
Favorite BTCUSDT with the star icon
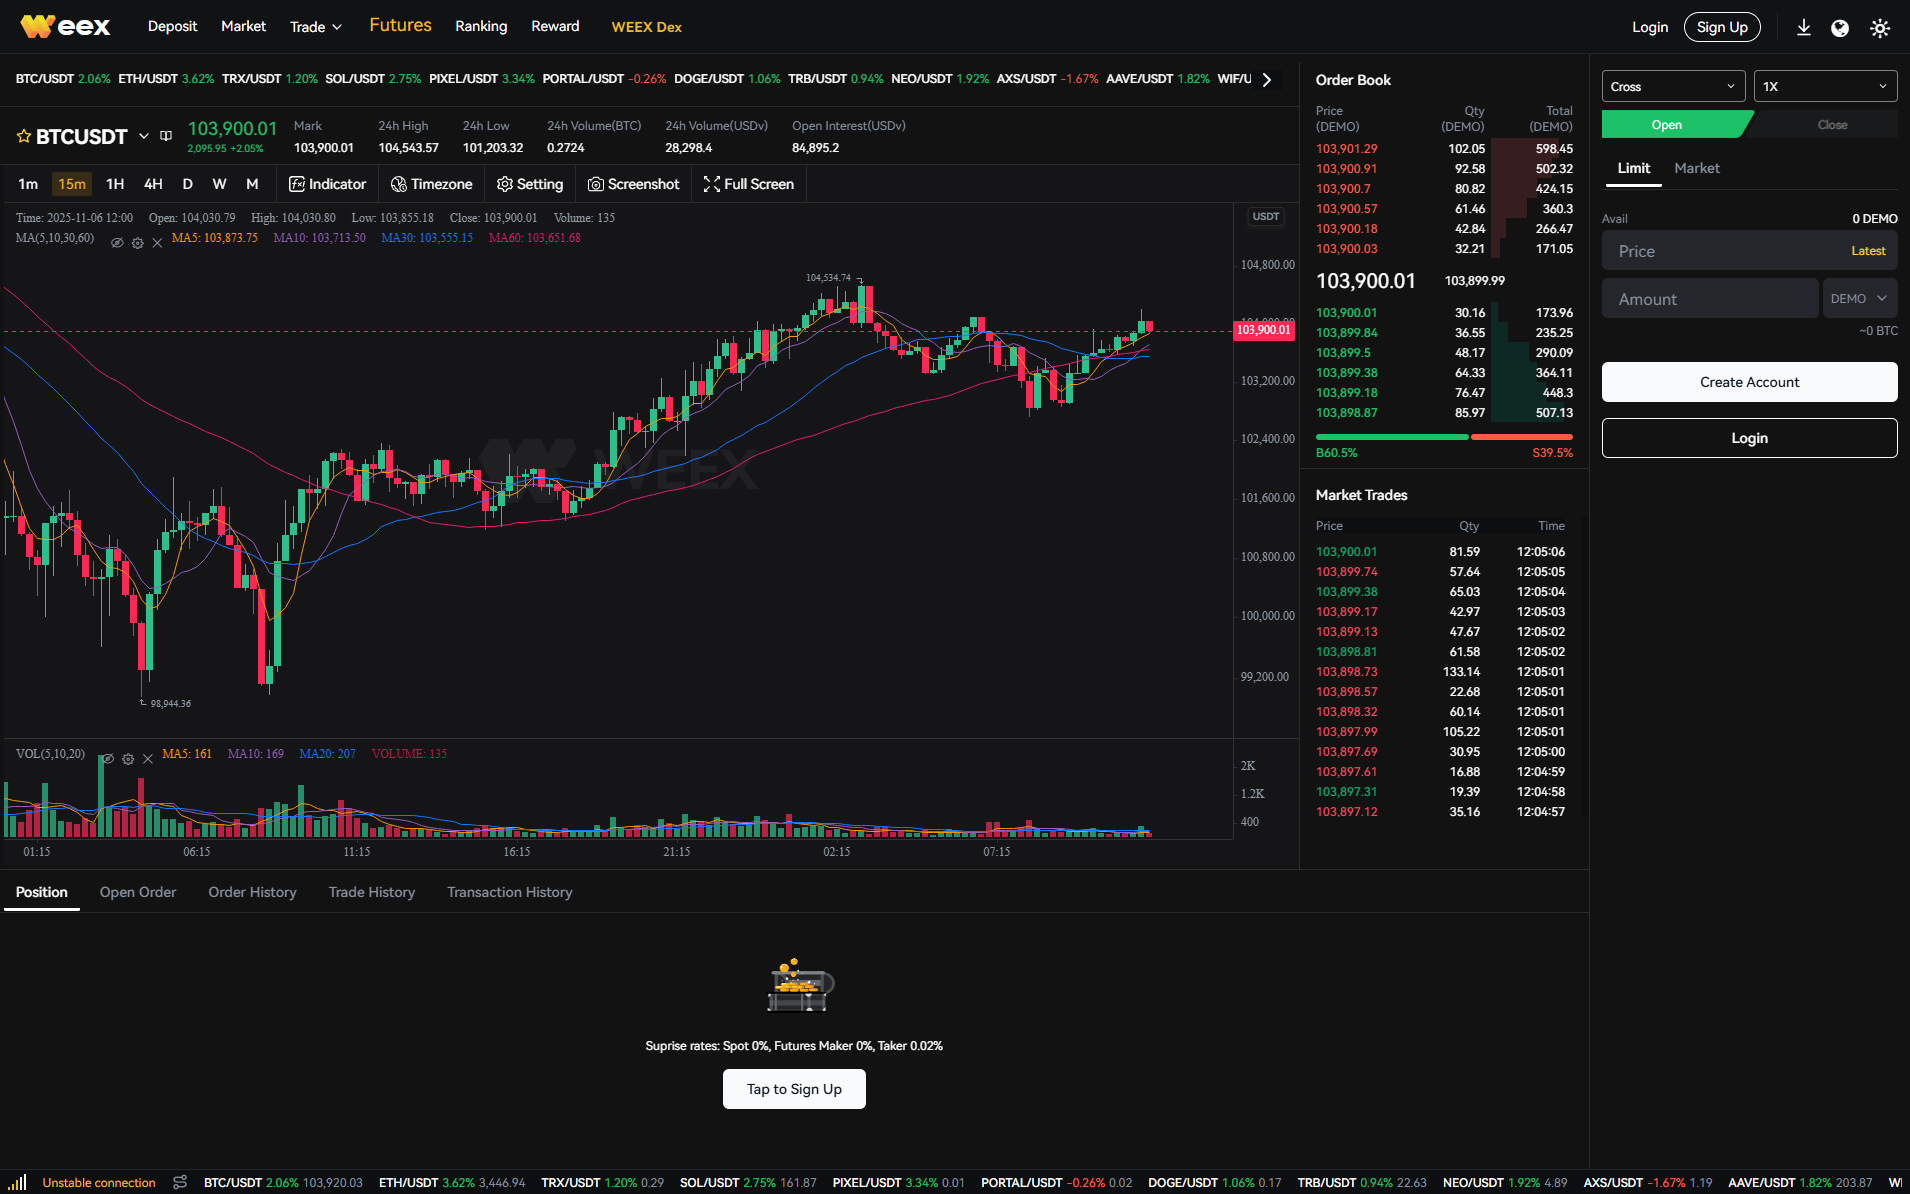coord(21,136)
